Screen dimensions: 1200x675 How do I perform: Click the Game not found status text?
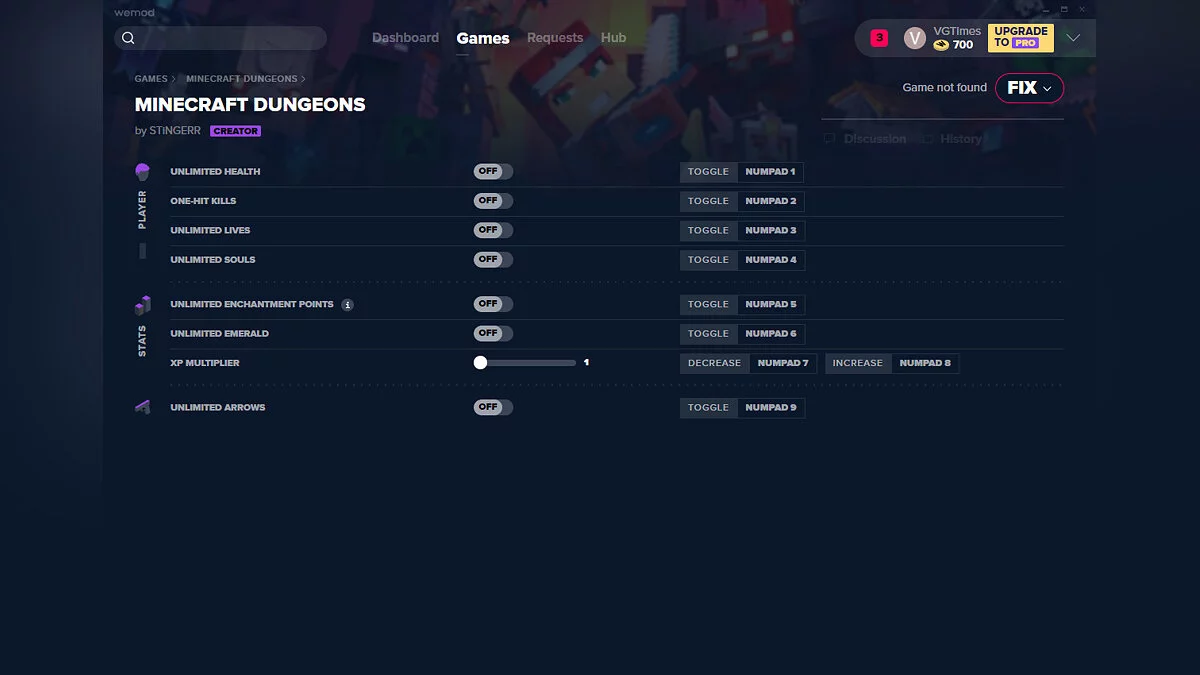[x=944, y=88]
